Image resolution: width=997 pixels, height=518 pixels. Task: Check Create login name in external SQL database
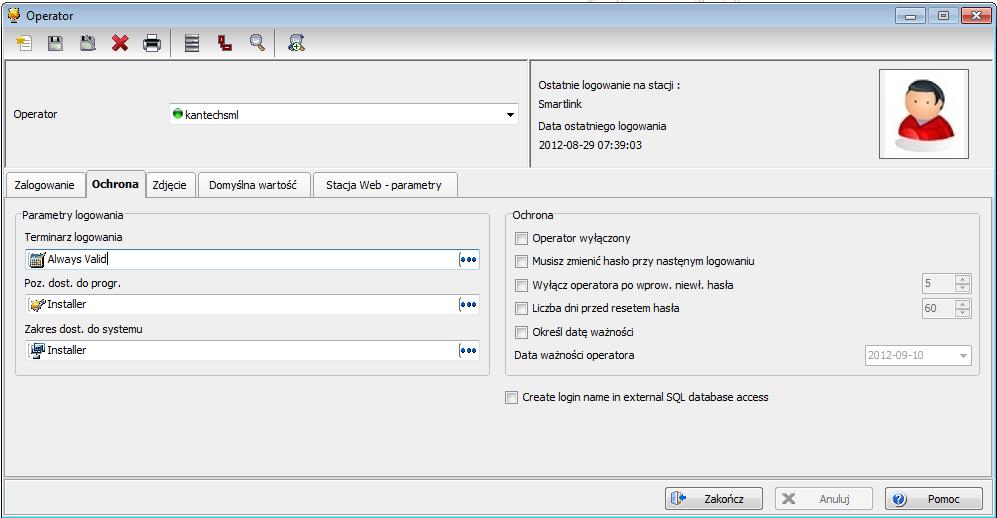click(x=511, y=397)
